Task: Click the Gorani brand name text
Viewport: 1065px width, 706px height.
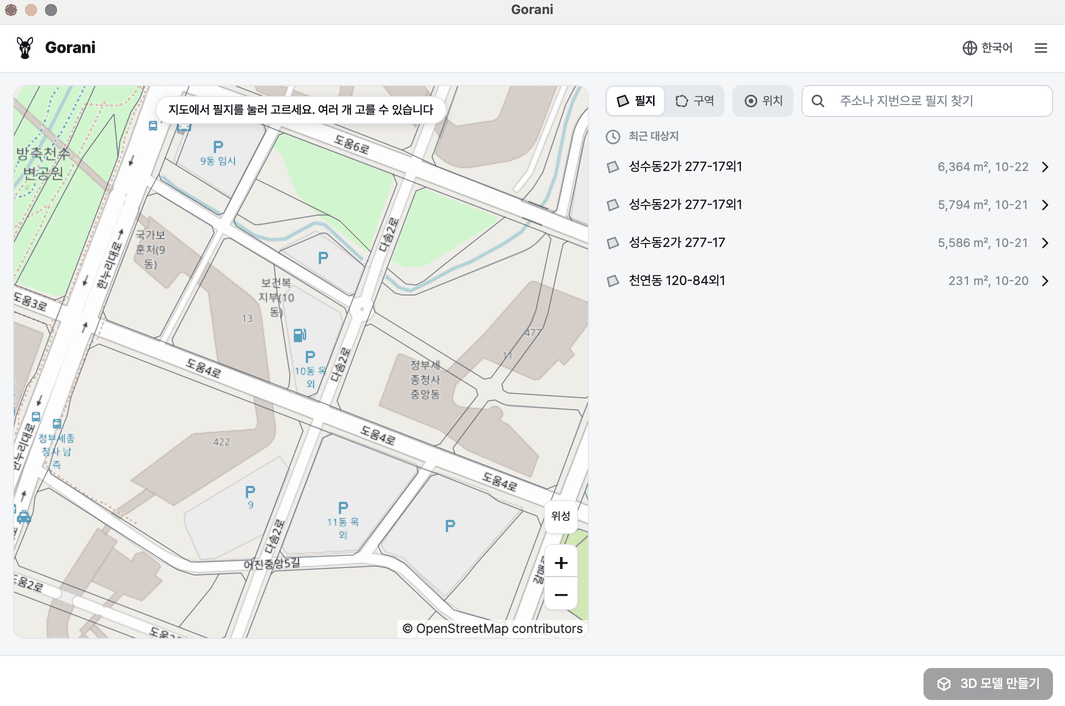Action: 70,48
